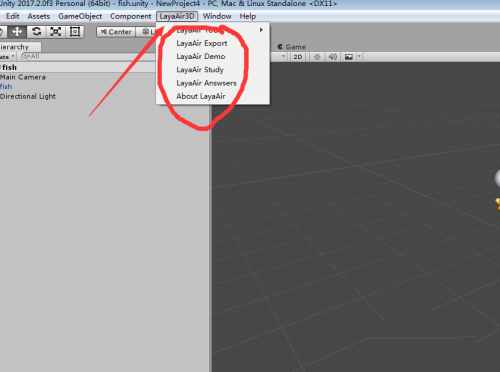
Task: Open shading mode dropdown left of 2D
Action: click(x=283, y=57)
